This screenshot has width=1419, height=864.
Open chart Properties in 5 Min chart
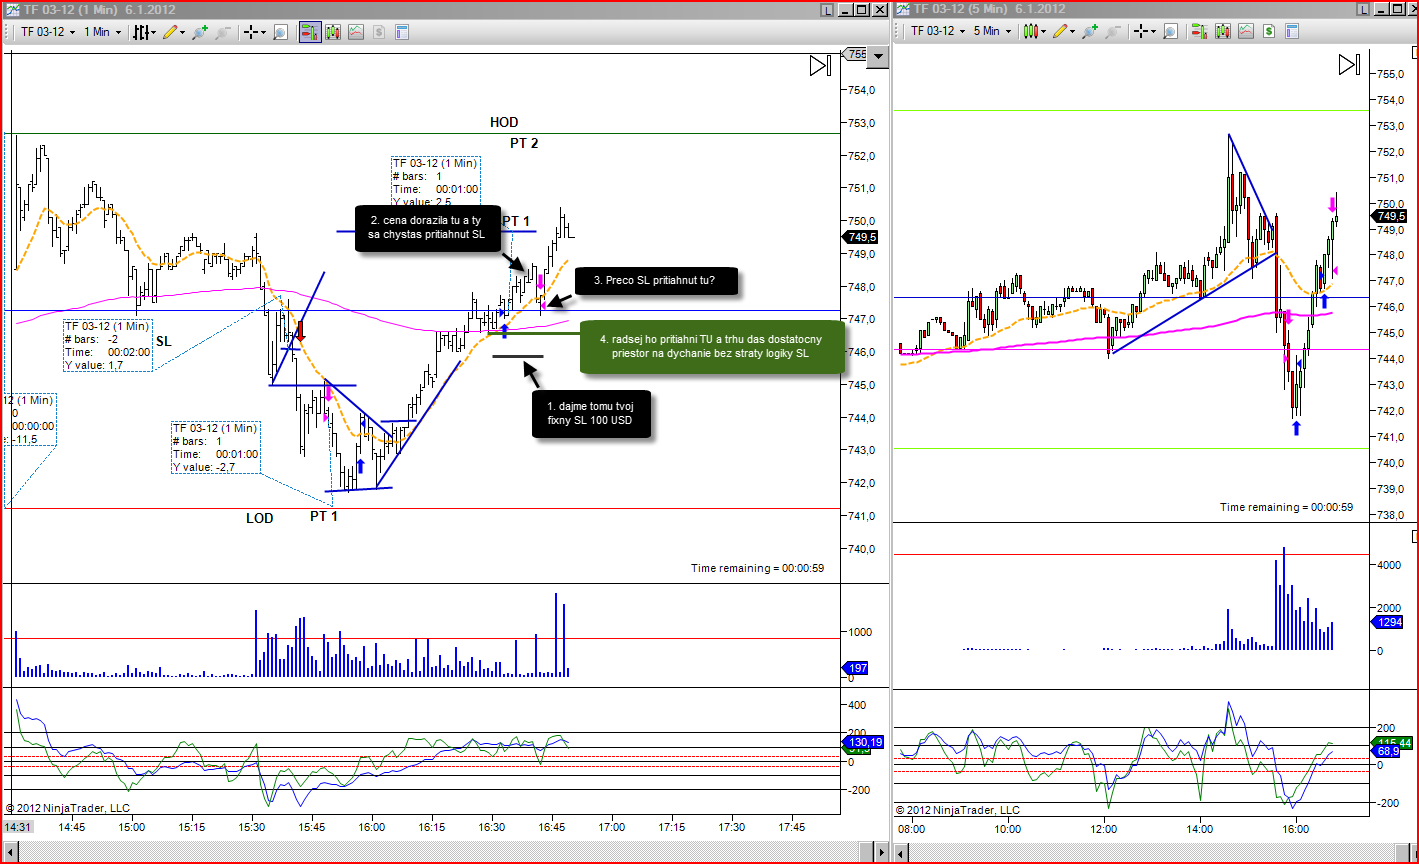[x=1292, y=32]
